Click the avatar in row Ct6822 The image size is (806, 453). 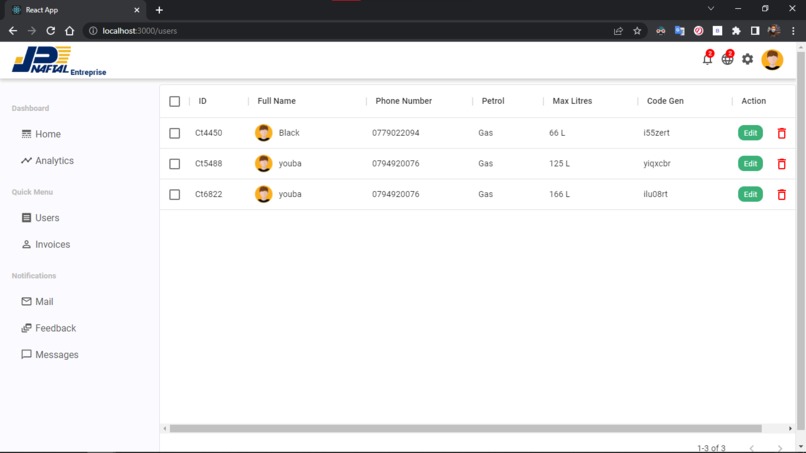pyautogui.click(x=264, y=194)
